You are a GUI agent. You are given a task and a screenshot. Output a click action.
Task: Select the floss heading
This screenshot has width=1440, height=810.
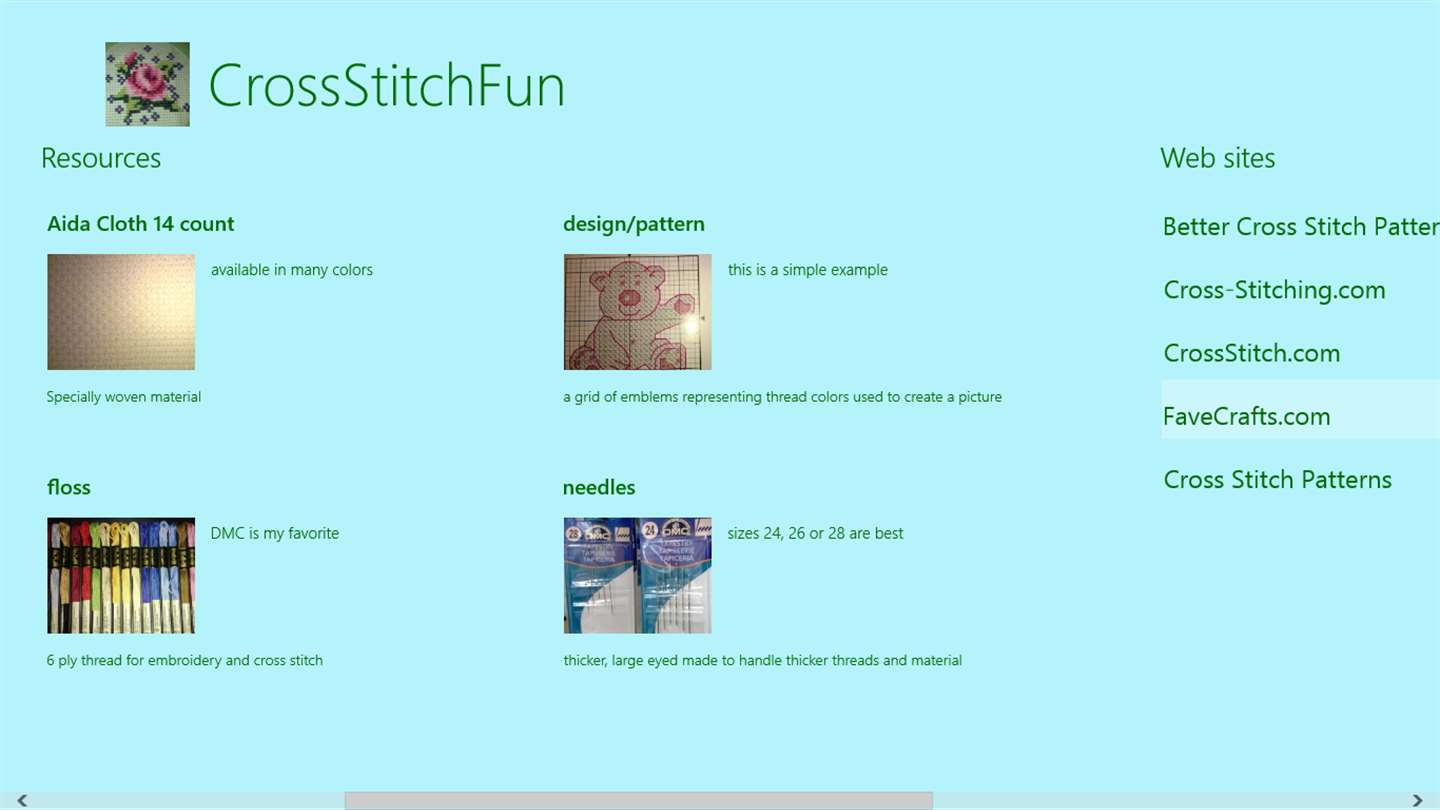point(69,487)
